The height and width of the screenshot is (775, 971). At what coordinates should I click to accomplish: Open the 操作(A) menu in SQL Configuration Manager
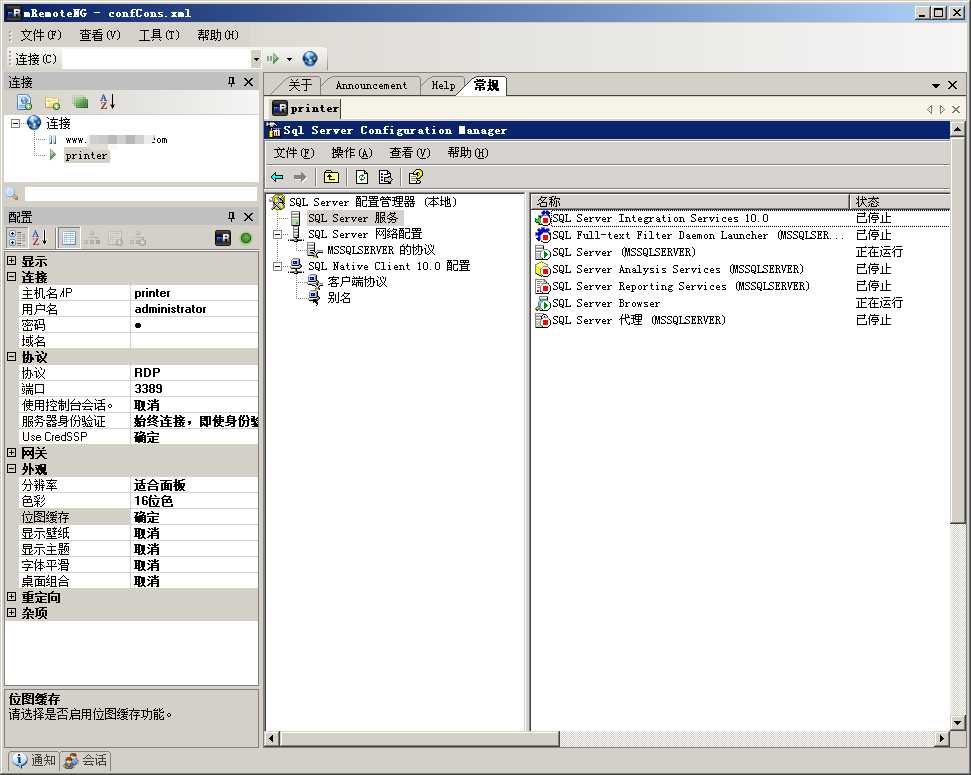352,153
